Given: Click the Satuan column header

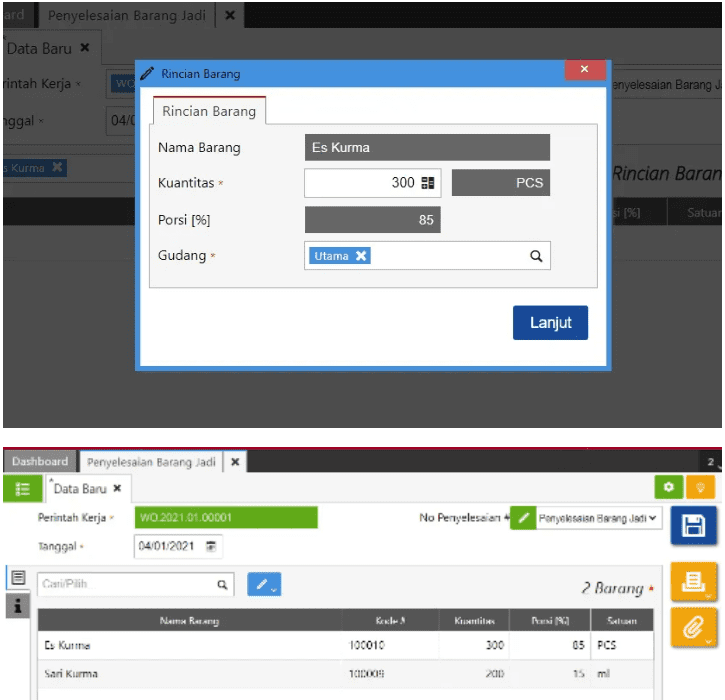Looking at the screenshot, I should pos(622,620).
